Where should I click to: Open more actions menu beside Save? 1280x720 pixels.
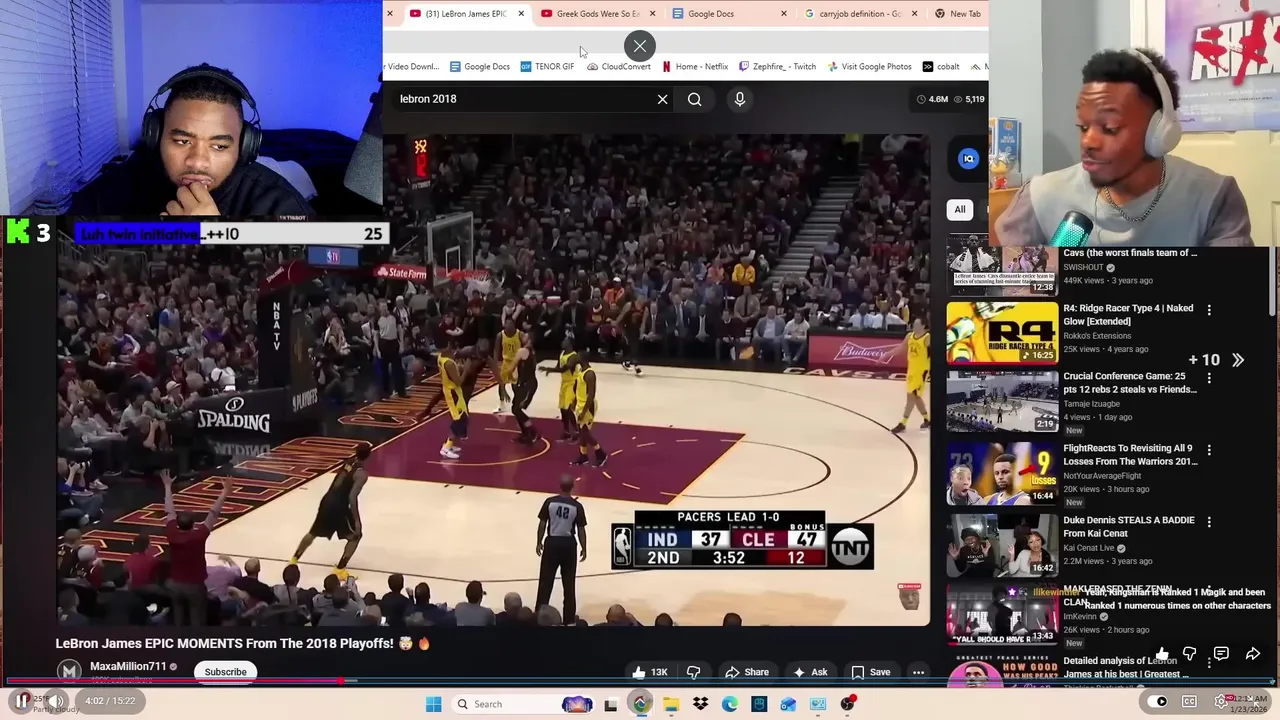point(918,672)
